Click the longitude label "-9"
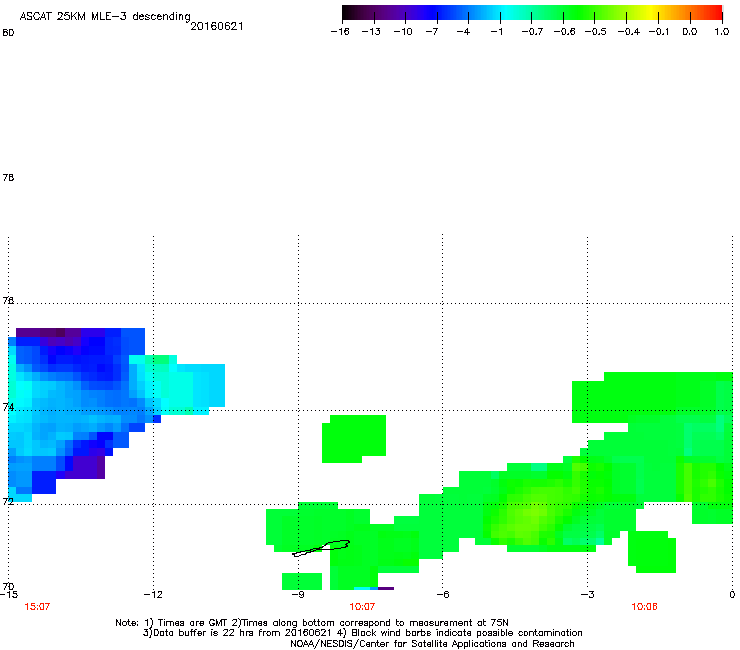The width and height of the screenshot is (740, 650). tap(298, 594)
